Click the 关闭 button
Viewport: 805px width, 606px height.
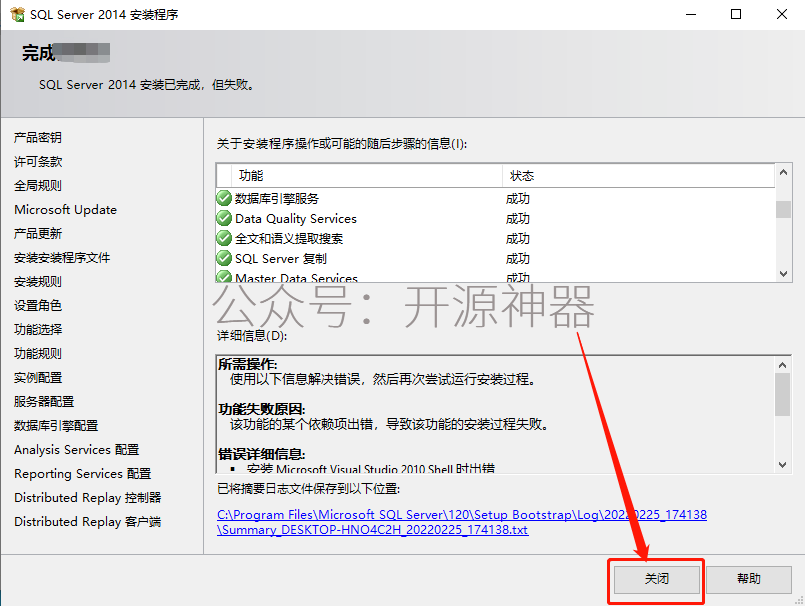click(x=657, y=579)
